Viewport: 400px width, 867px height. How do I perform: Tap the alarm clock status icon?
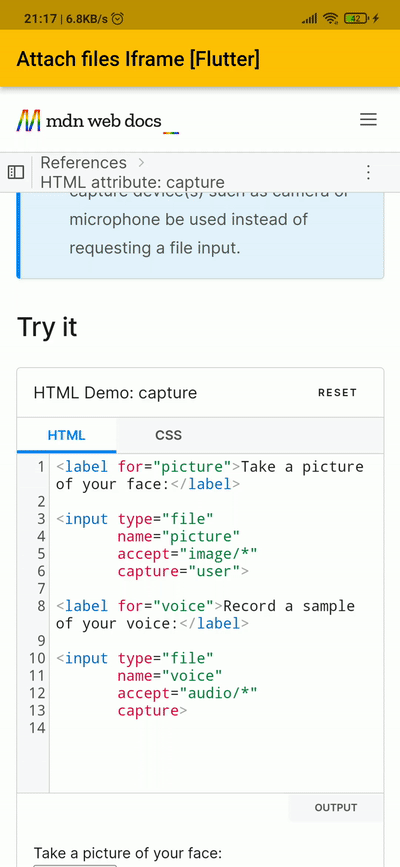(x=117, y=19)
